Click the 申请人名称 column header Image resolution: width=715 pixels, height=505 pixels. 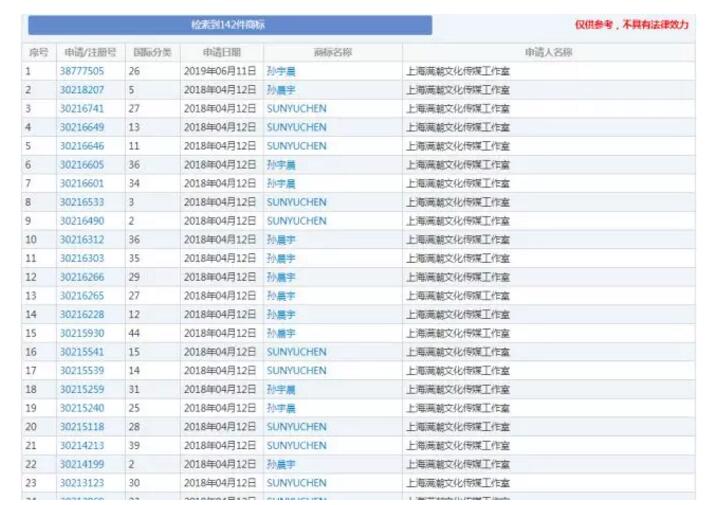click(548, 52)
